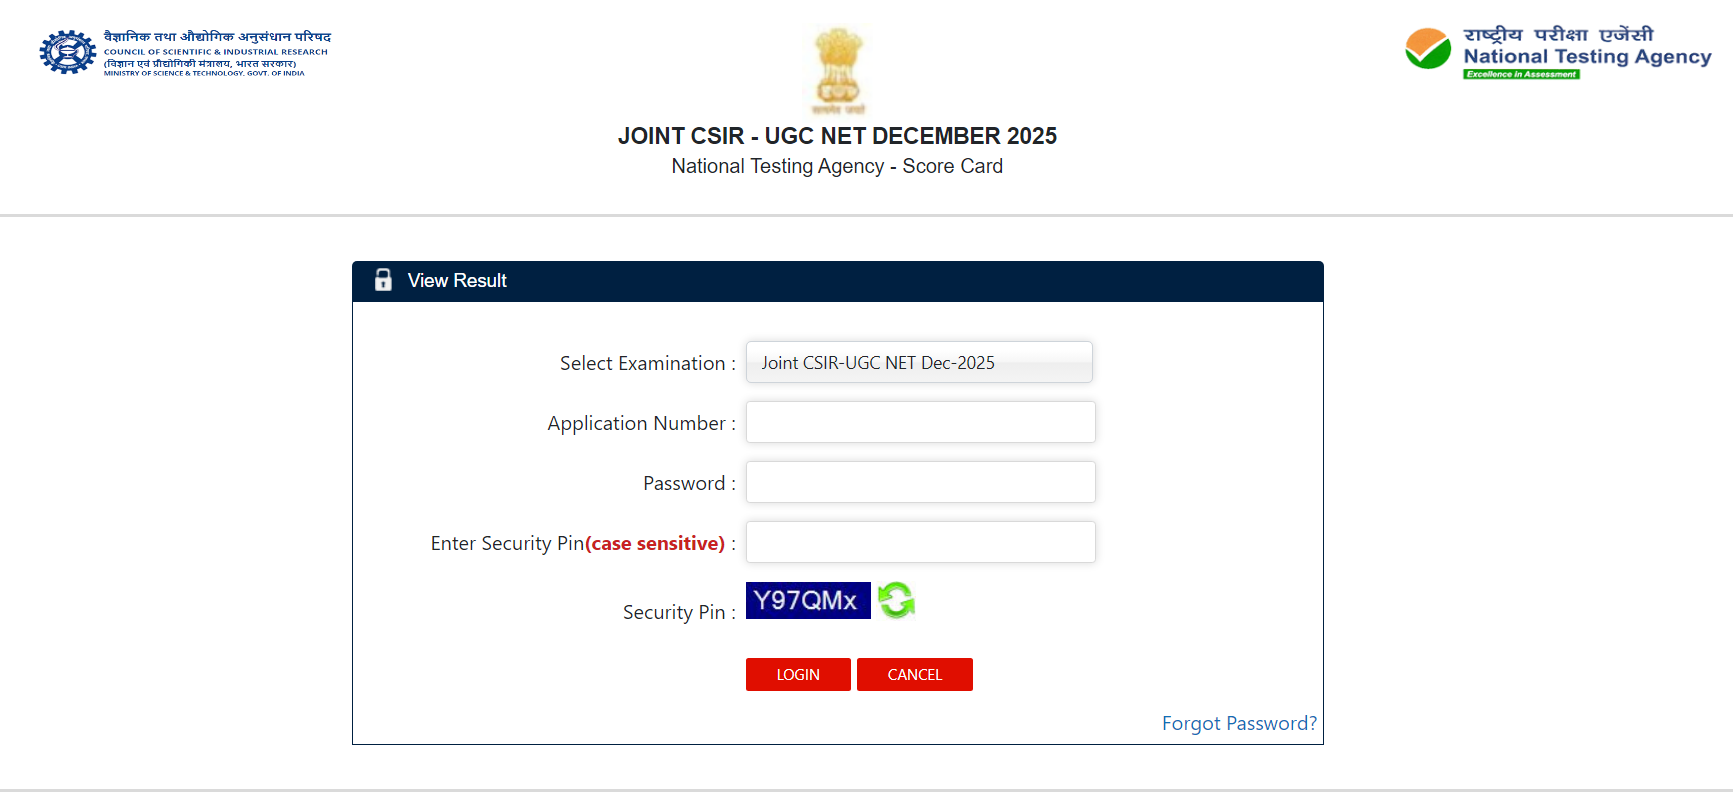Focus the Application Number field
The height and width of the screenshot is (793, 1733).
(920, 422)
